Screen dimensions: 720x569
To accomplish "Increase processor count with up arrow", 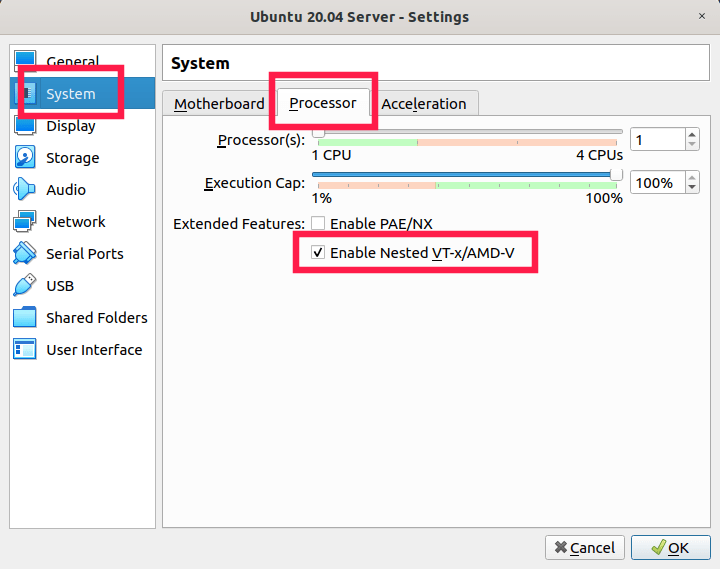I will (x=692, y=134).
